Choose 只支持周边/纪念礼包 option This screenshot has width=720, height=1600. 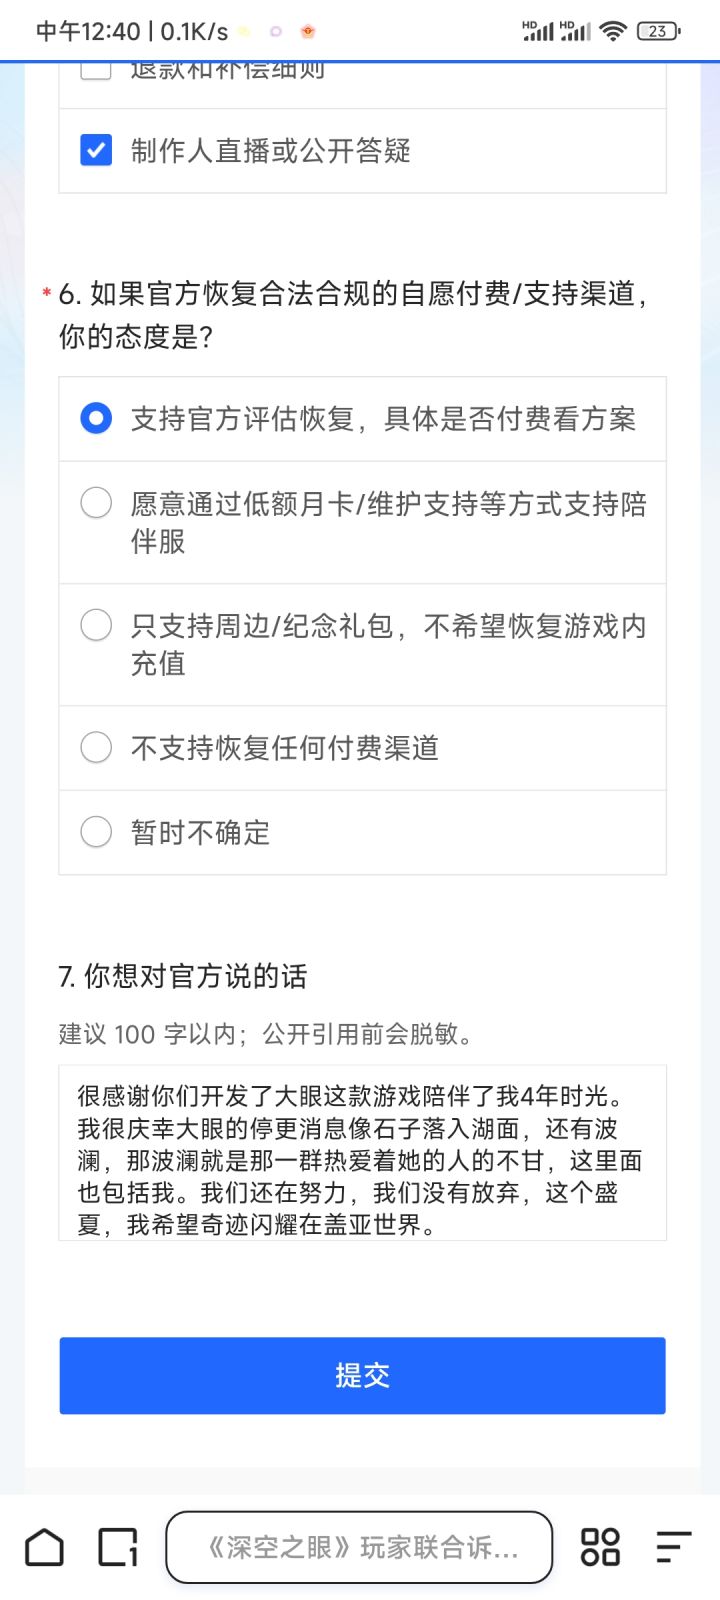pyautogui.click(x=96, y=625)
